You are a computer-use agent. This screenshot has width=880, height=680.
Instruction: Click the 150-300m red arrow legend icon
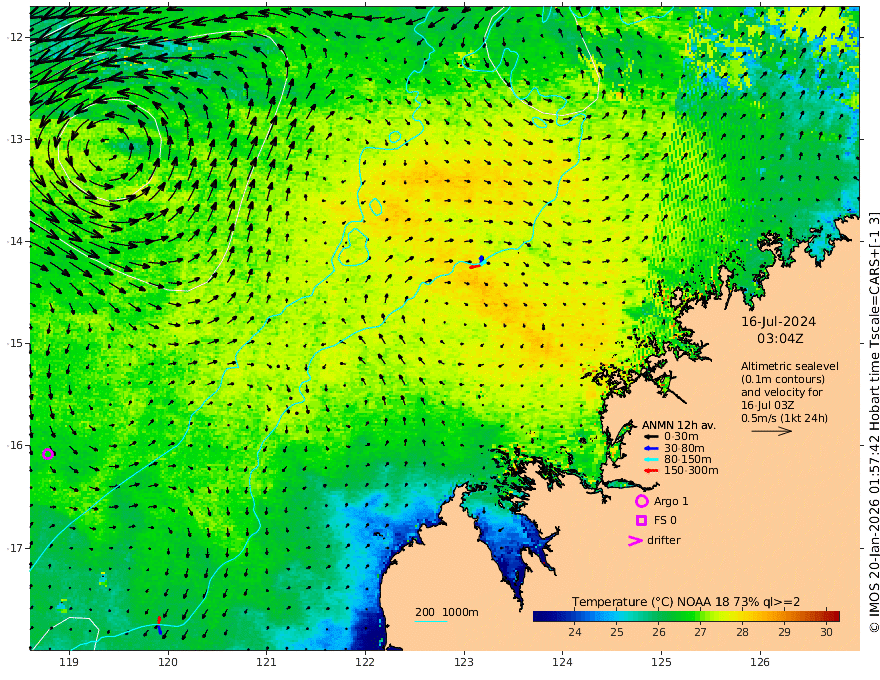[651, 471]
